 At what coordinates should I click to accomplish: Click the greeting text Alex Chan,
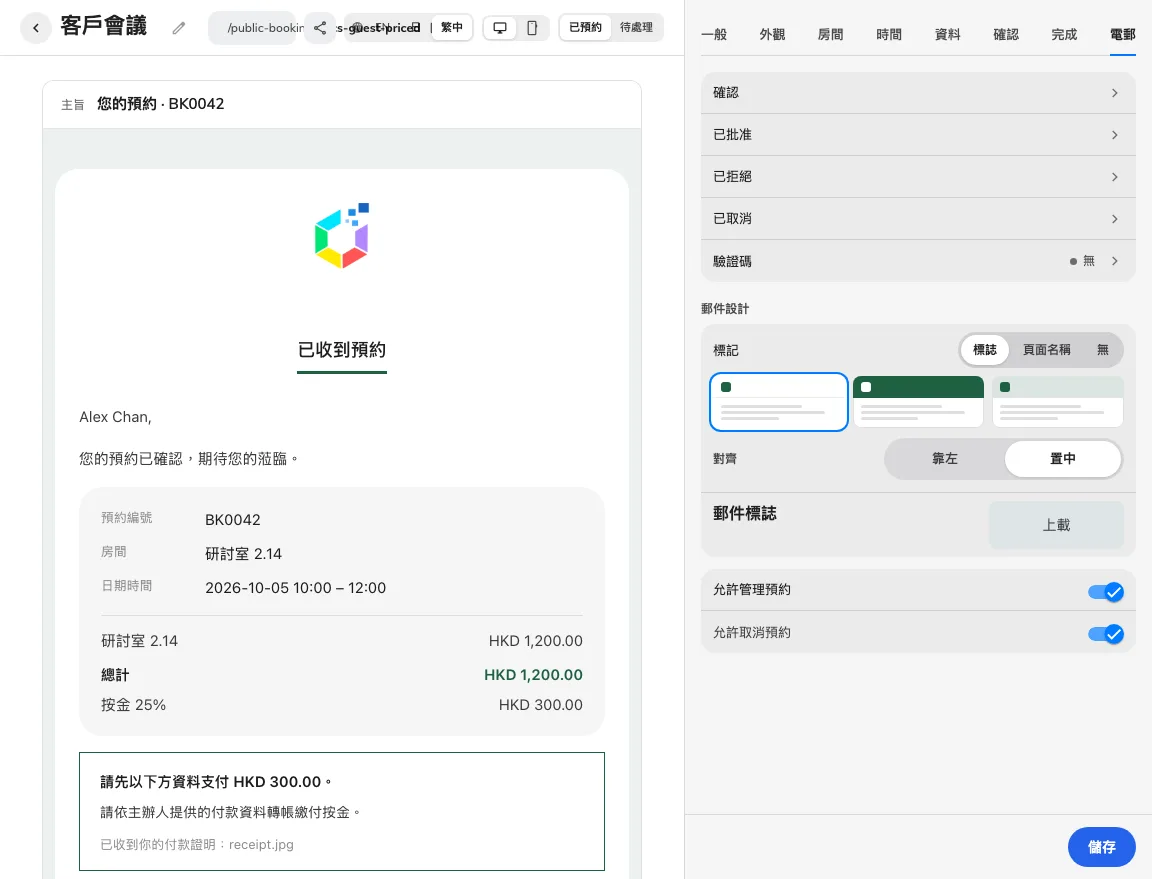(115, 417)
